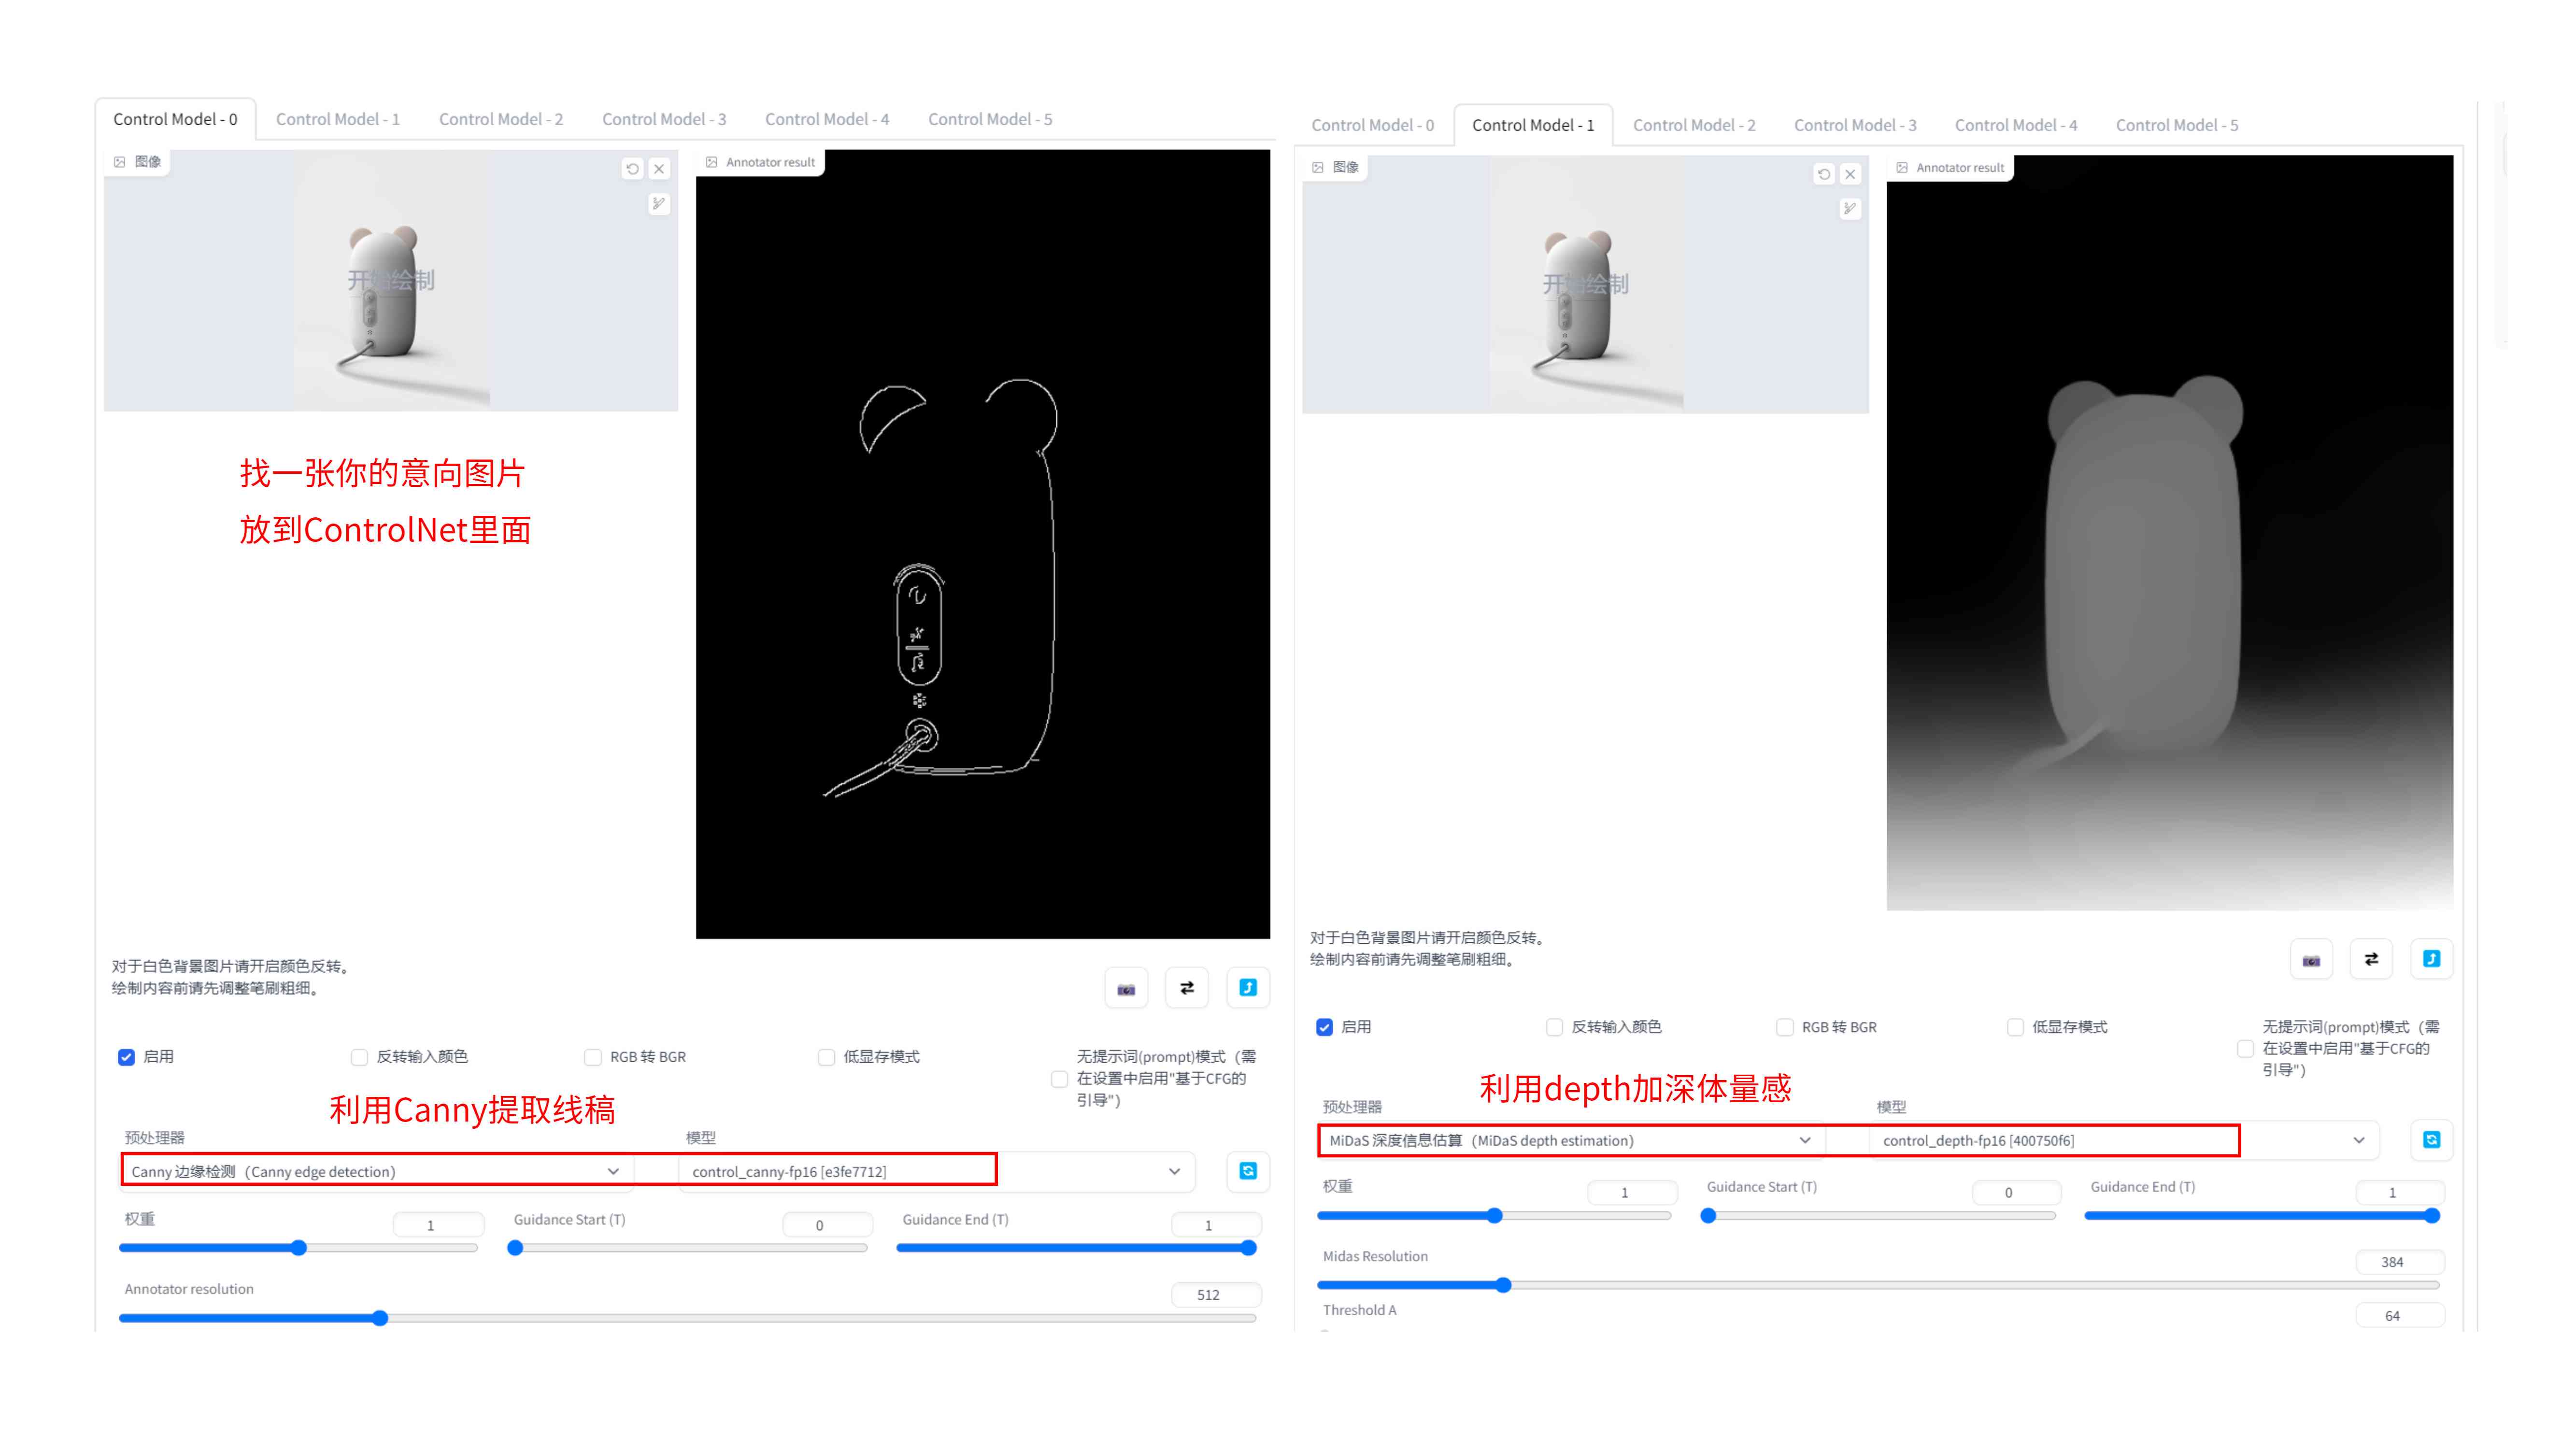The width and height of the screenshot is (2576, 1449).
Task: Click swap arrows icon in left panel
Action: tap(1187, 988)
